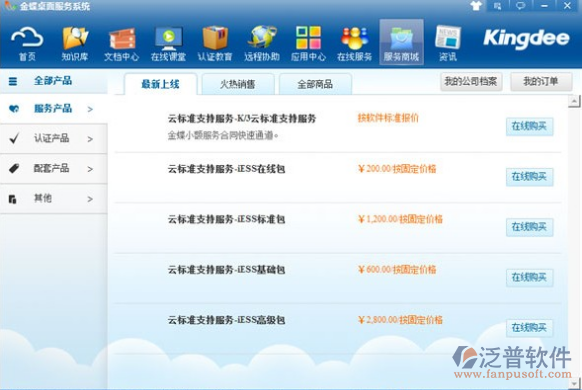This screenshot has width=582, height=390.
Task: Click the skin-change shirt icon in title bar
Action: [476, 6]
